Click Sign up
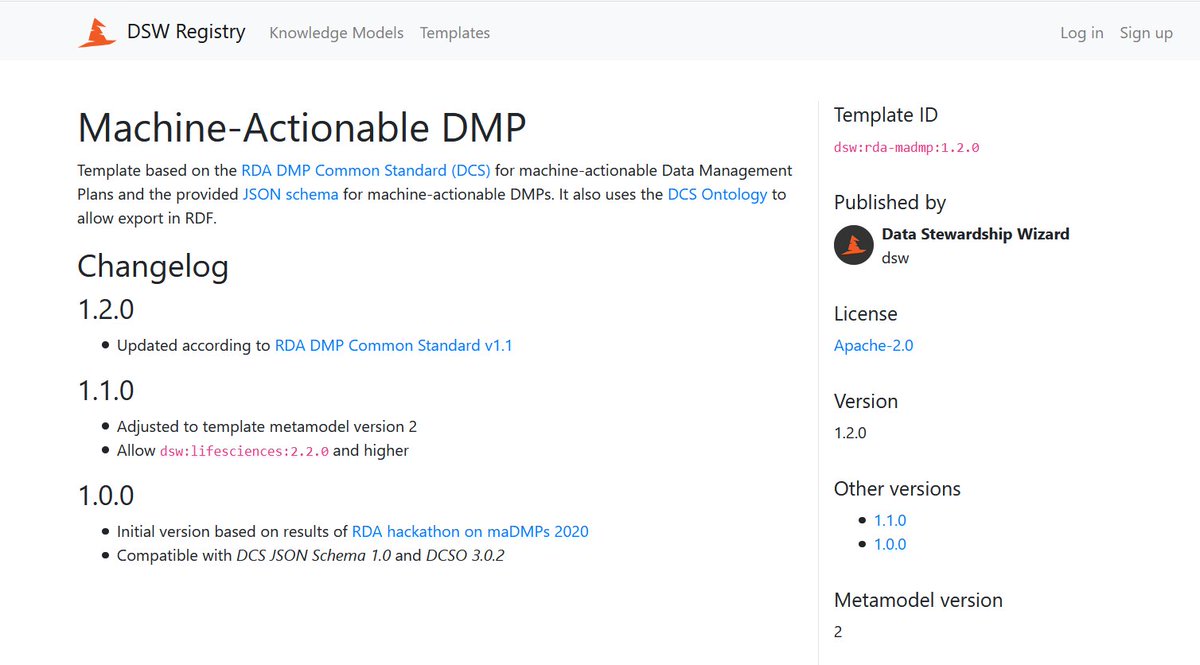 pyautogui.click(x=1146, y=33)
